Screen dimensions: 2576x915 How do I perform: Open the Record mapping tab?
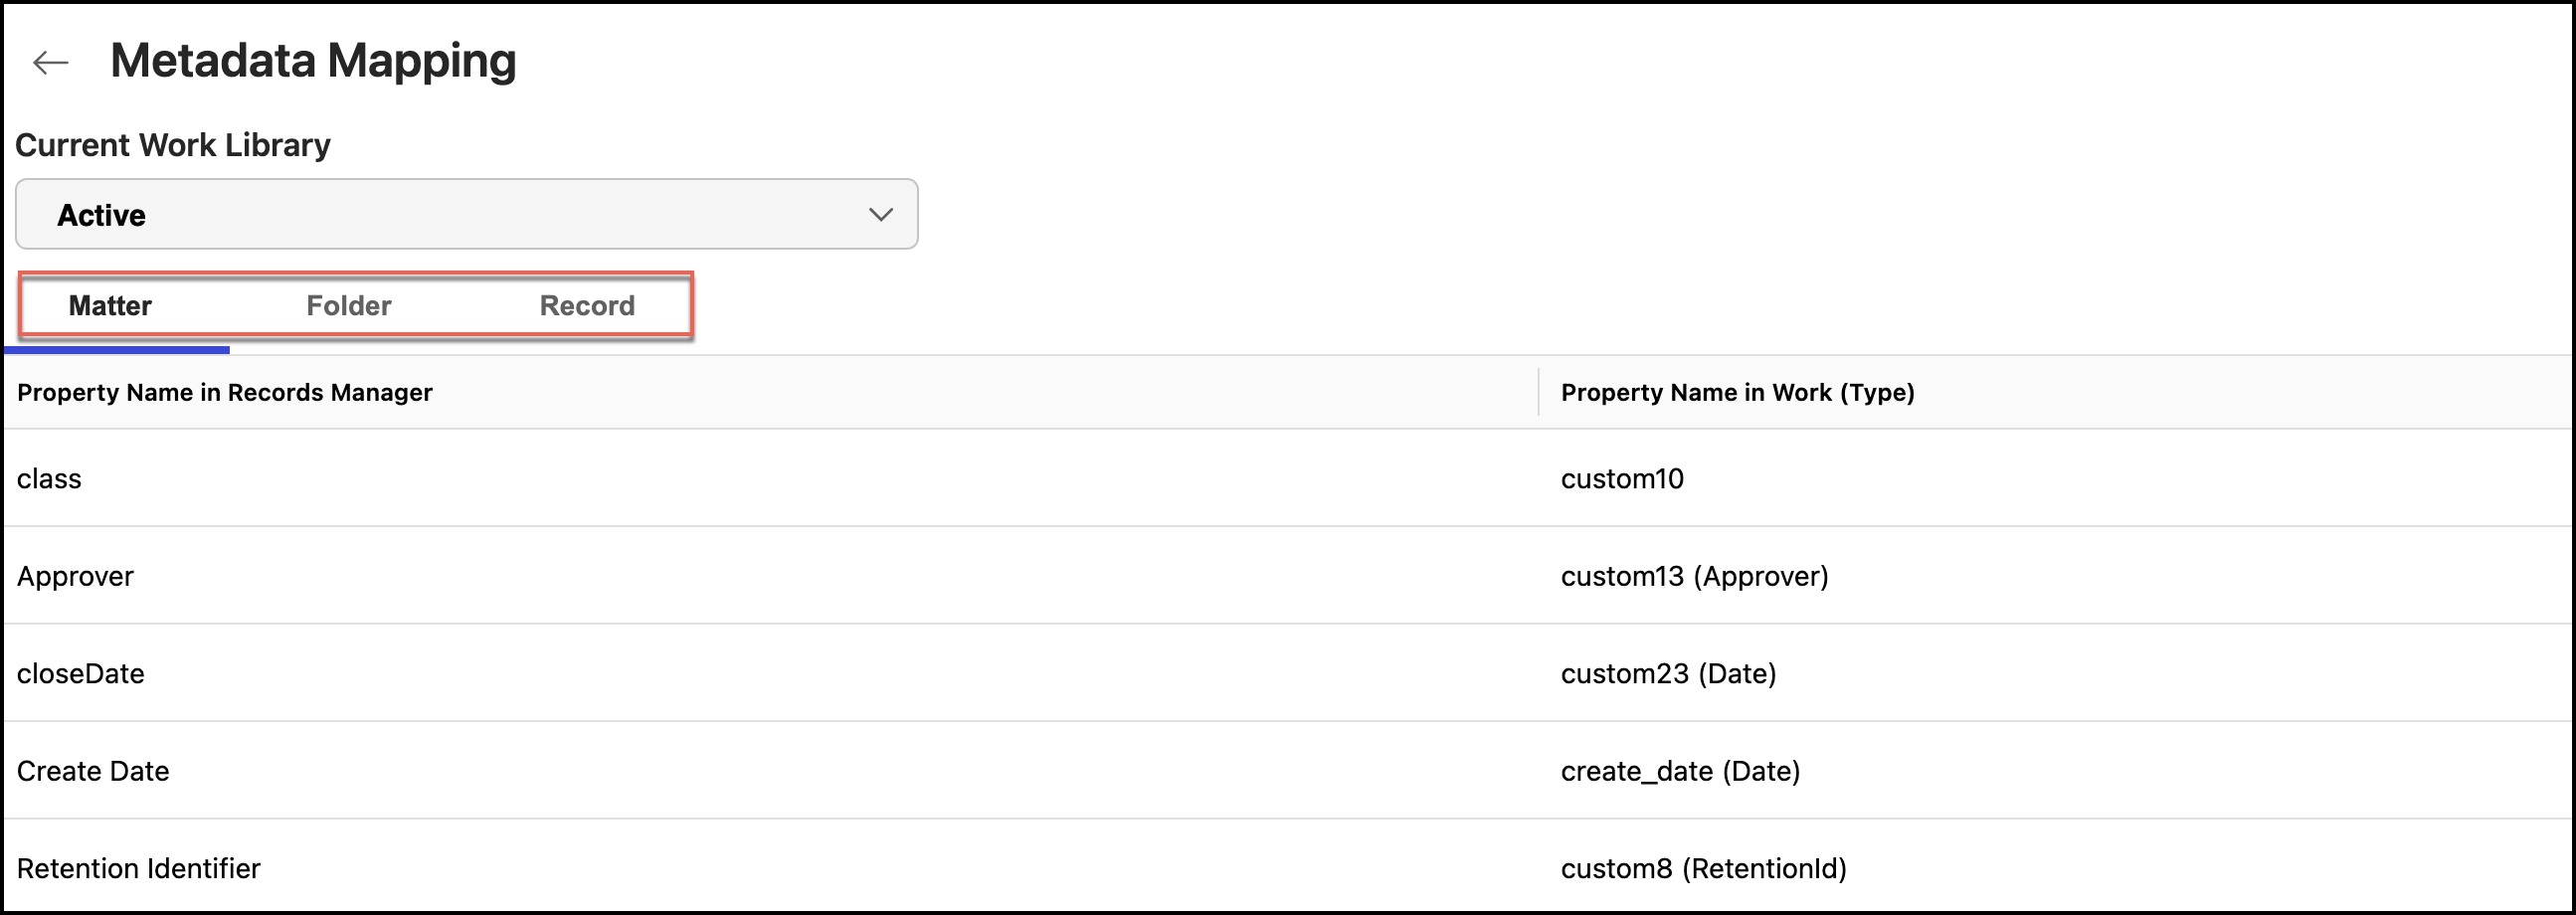[587, 306]
